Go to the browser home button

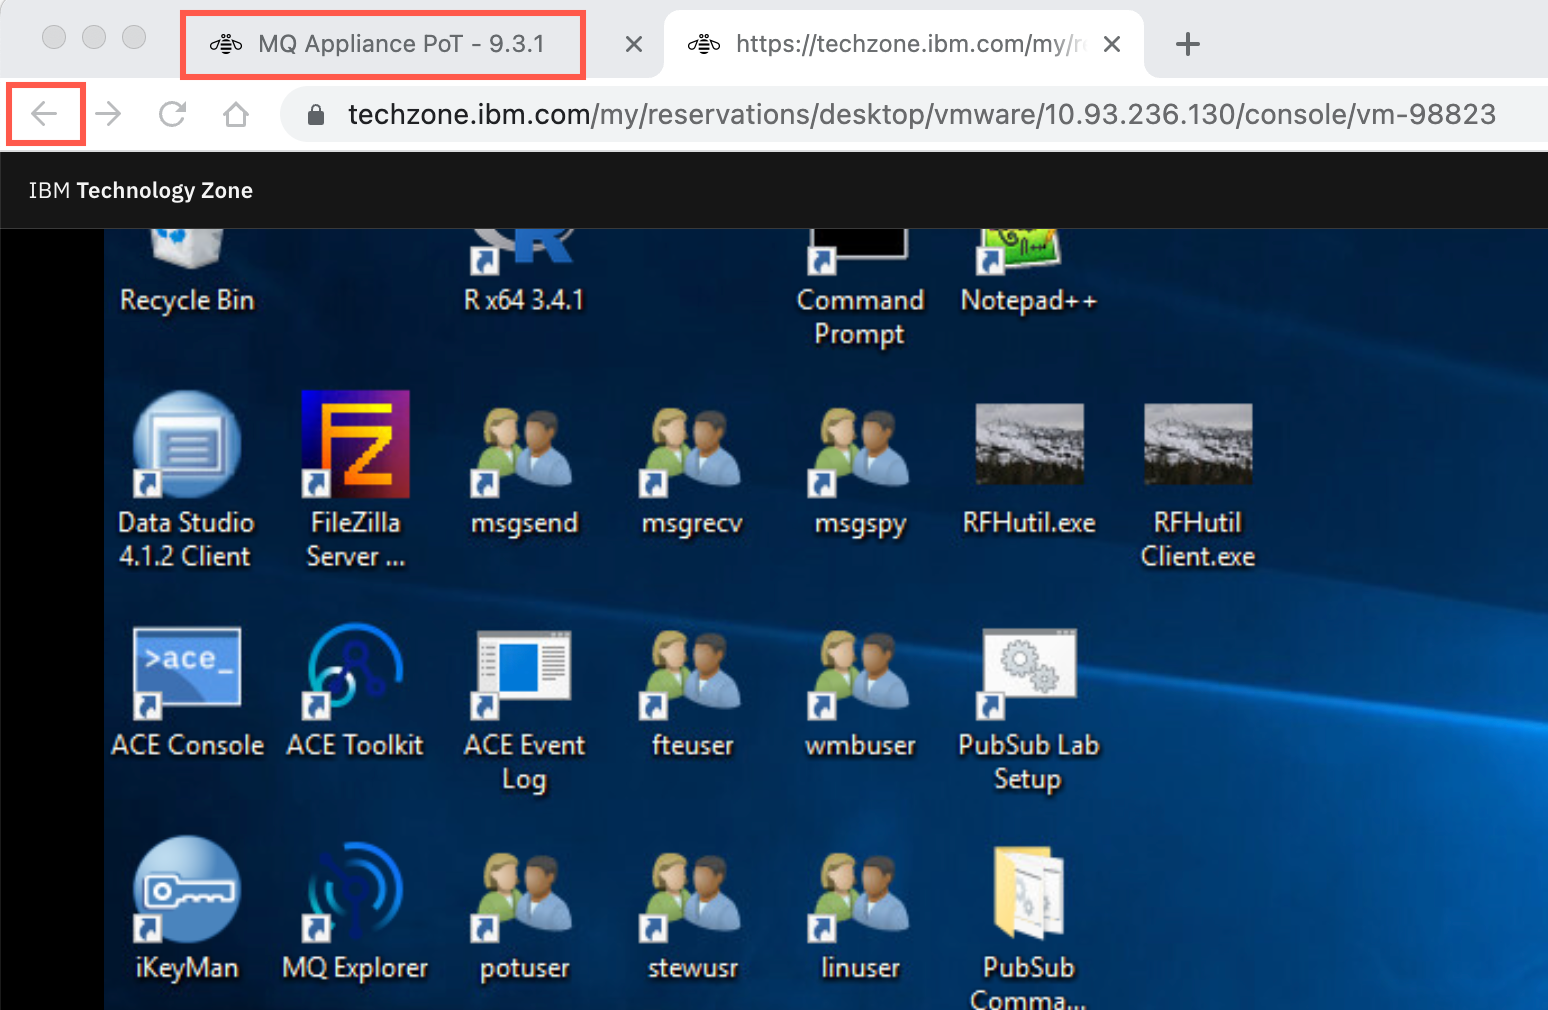click(x=236, y=114)
